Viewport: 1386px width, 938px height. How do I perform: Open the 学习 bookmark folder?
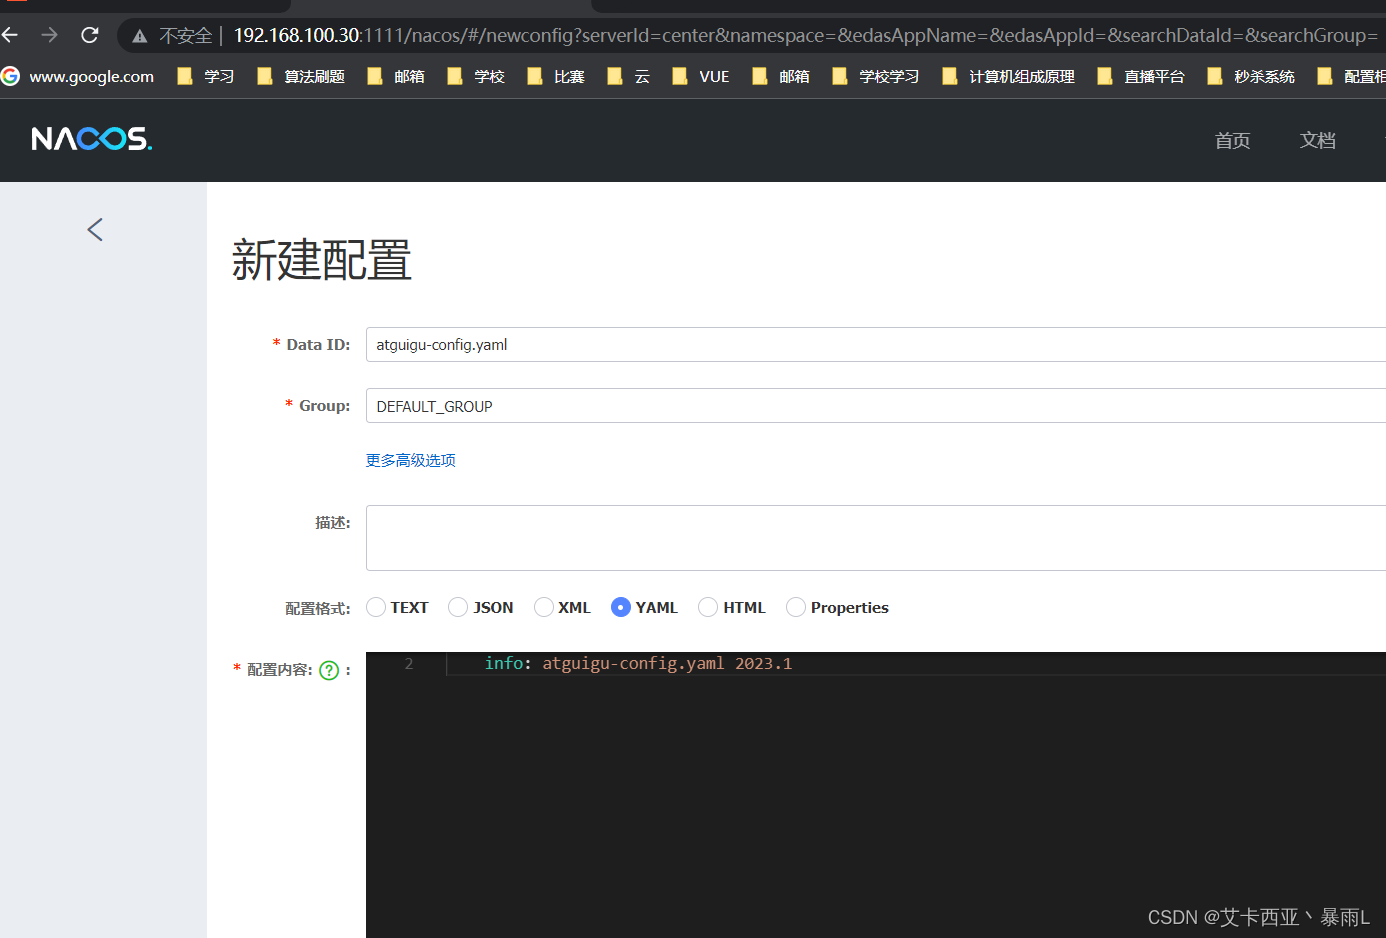click(x=206, y=76)
